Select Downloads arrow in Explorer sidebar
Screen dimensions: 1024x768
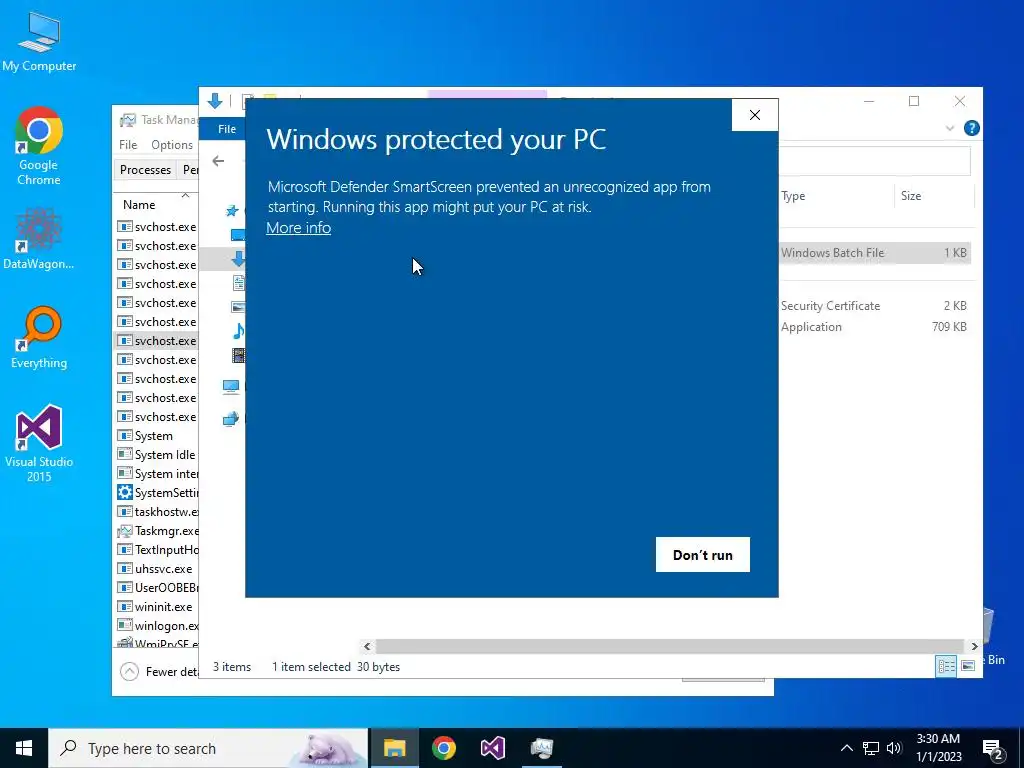point(238,259)
